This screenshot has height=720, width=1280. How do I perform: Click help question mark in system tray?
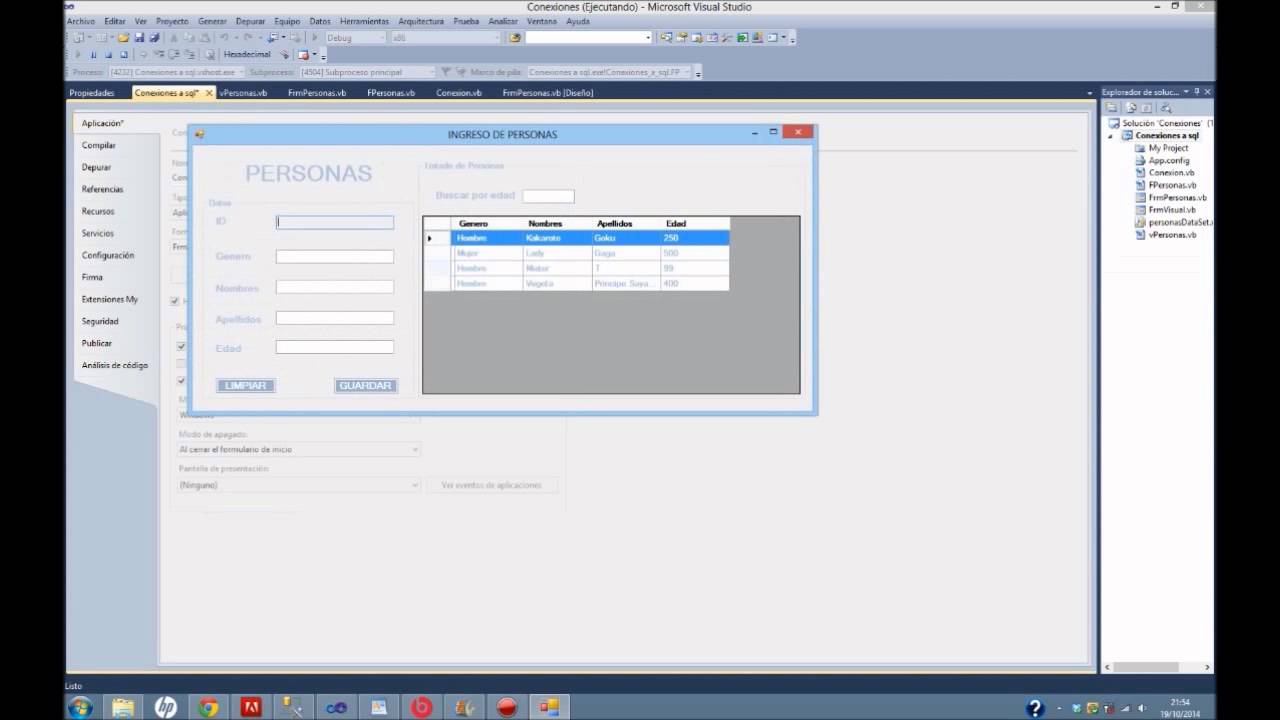(x=1036, y=708)
